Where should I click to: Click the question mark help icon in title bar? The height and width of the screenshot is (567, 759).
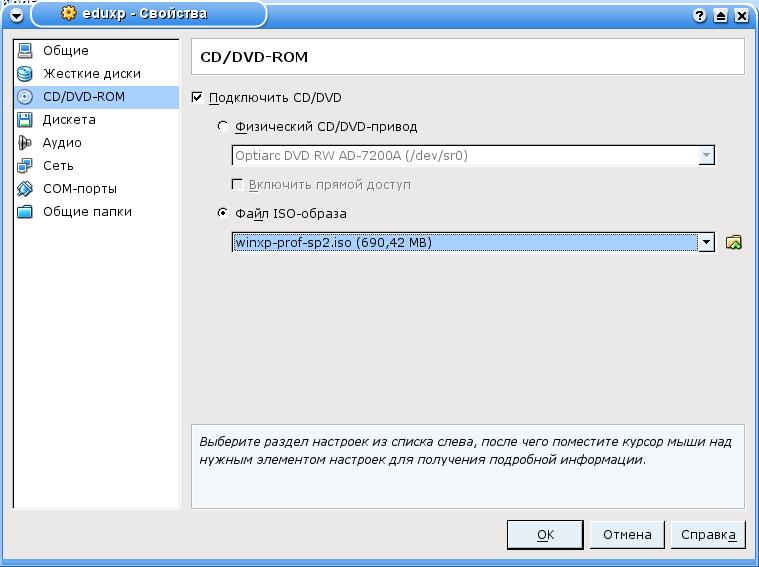pyautogui.click(x=699, y=15)
